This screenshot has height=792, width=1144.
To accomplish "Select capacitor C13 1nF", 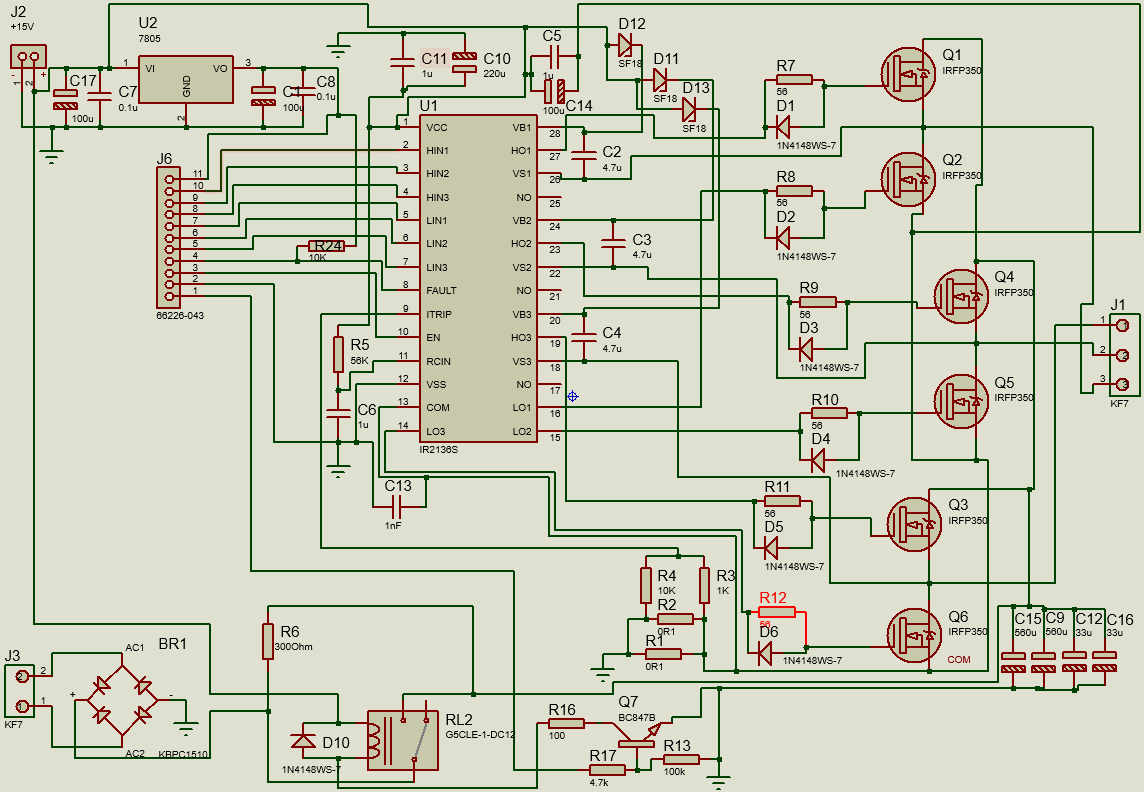I will pos(397,506).
